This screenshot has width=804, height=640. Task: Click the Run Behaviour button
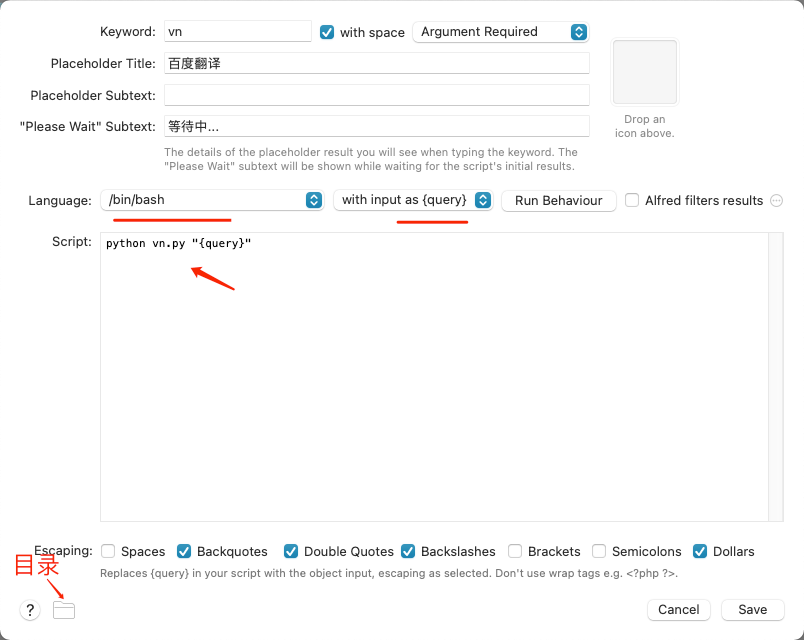tap(558, 200)
